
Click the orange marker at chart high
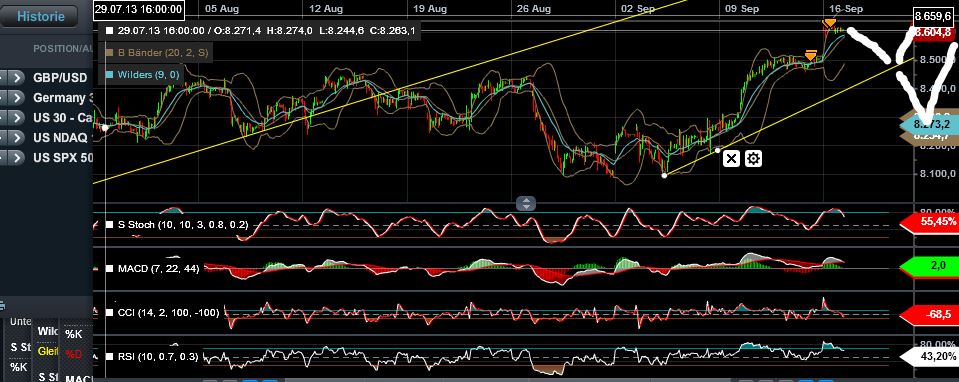pyautogui.click(x=829, y=23)
